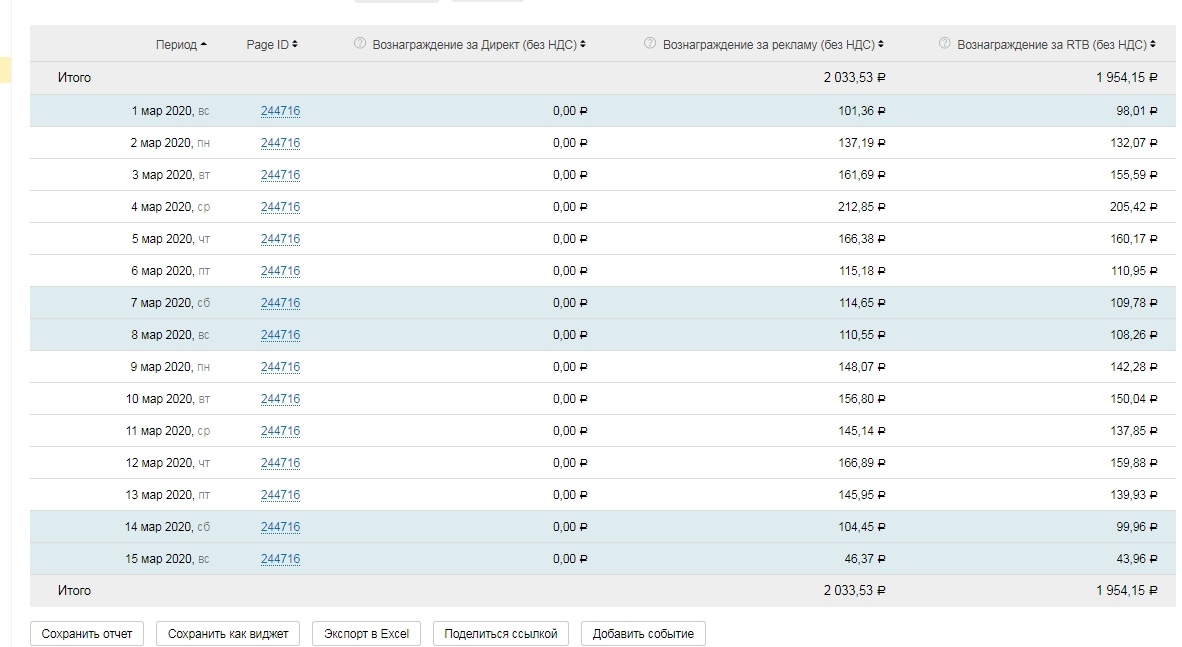Sort by Вознаграждение за Директ column header
The image size is (1182, 647).
coord(474,44)
